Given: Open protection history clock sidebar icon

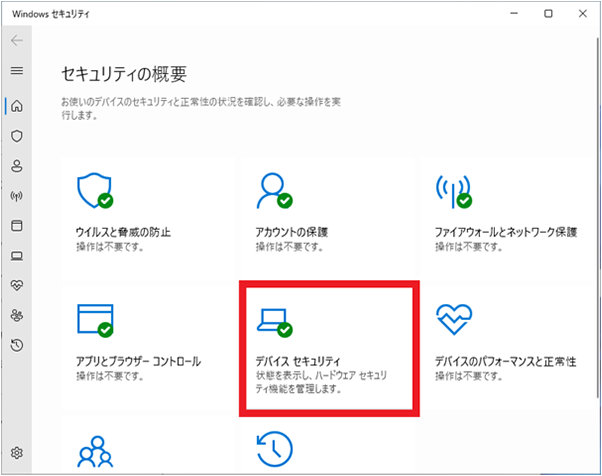Looking at the screenshot, I should point(17,345).
